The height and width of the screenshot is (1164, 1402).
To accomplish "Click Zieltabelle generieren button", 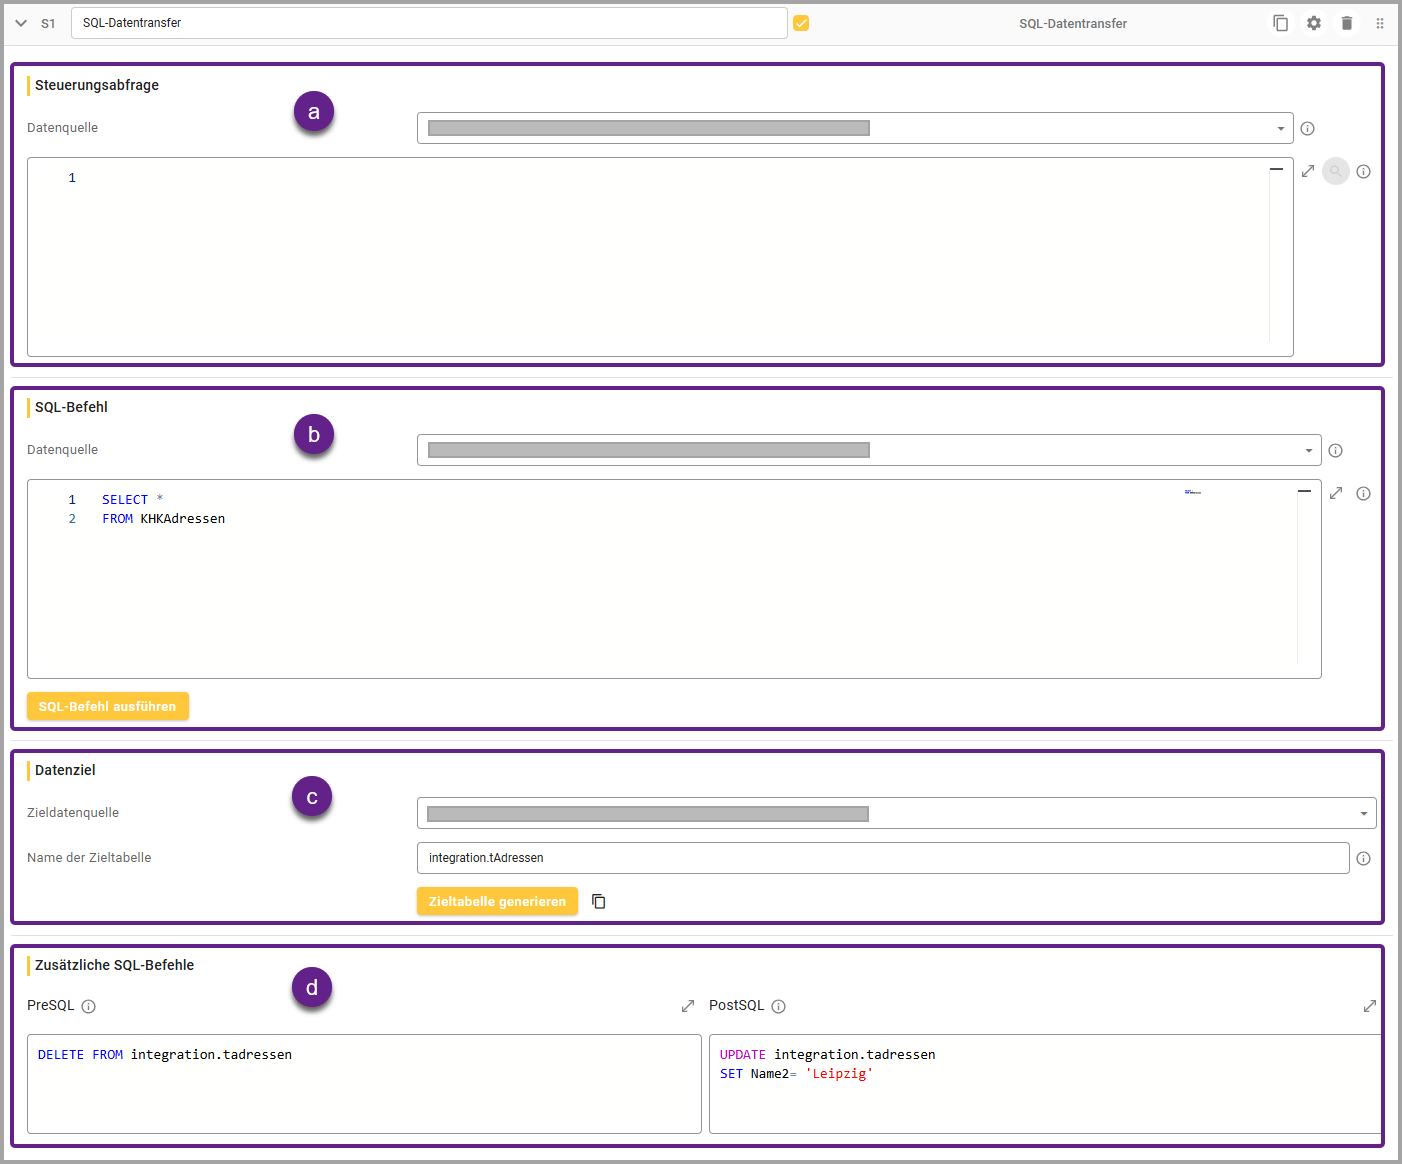I will click(x=497, y=901).
